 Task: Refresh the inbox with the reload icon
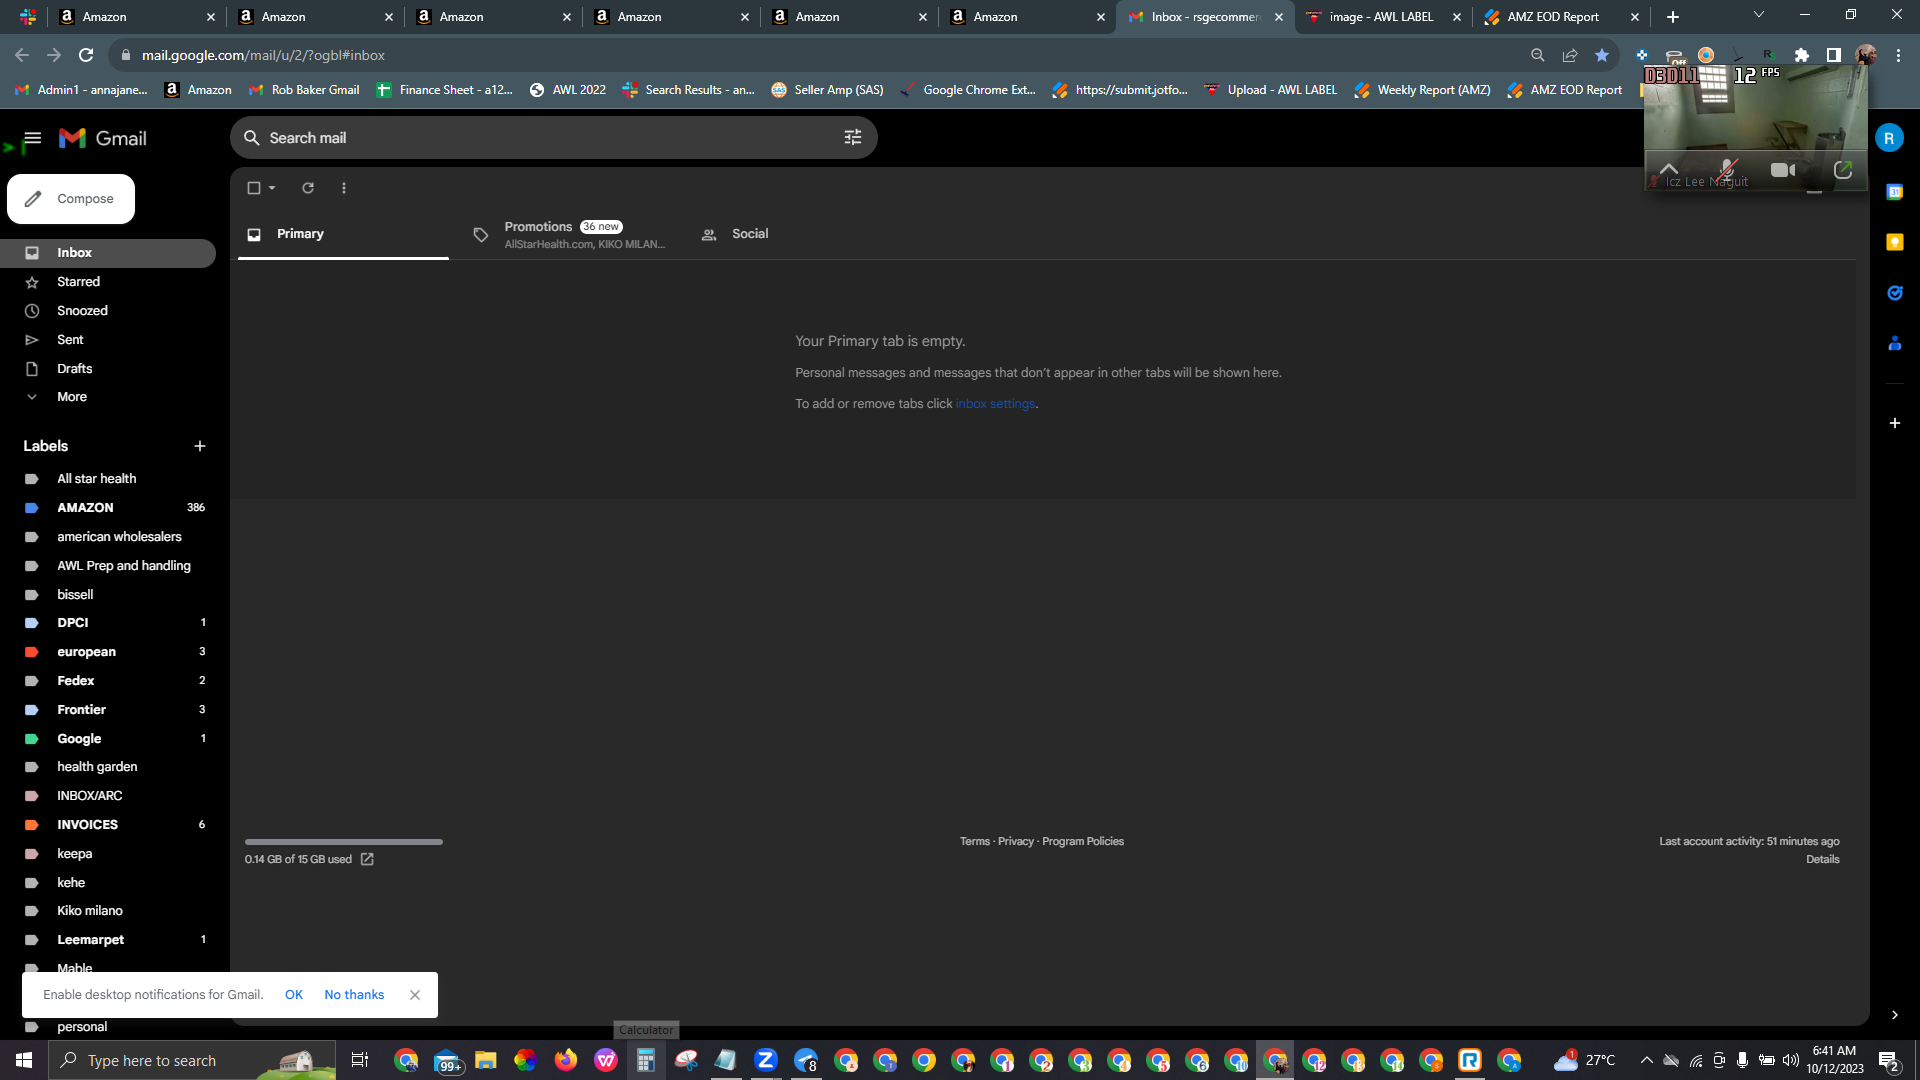308,188
